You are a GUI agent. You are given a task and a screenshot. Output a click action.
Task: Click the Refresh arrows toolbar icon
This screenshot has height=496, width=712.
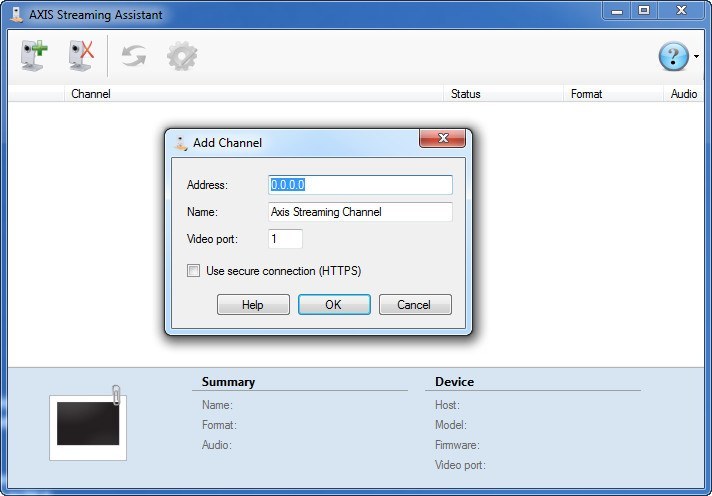[x=134, y=56]
